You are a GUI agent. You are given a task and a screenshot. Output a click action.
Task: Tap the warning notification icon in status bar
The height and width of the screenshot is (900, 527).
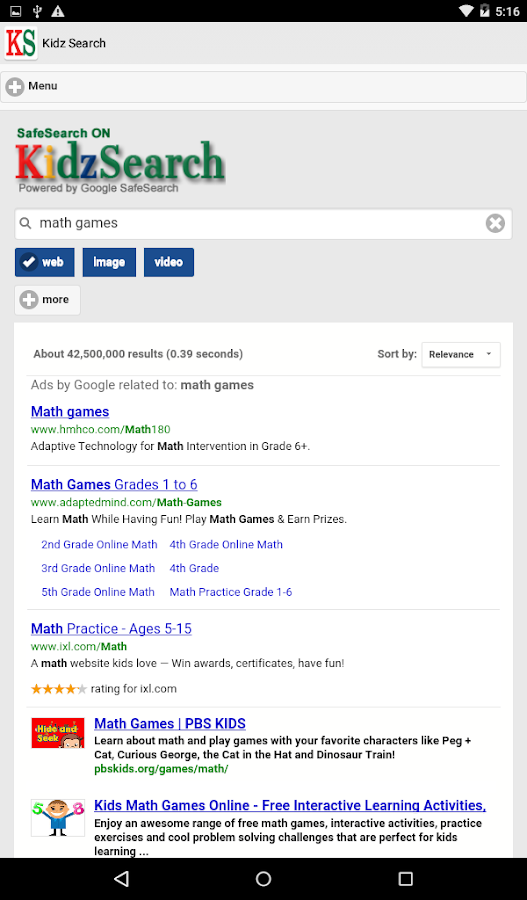[57, 11]
